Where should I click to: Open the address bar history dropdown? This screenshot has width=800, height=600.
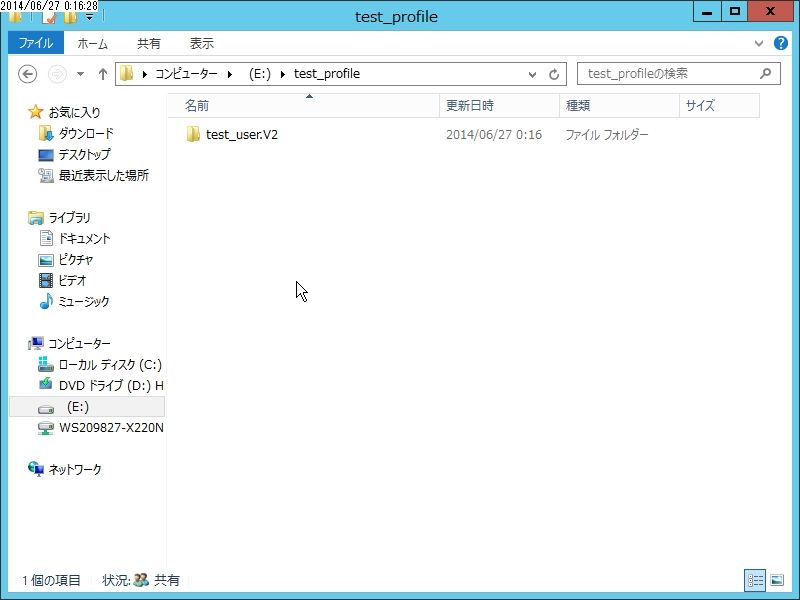(x=532, y=74)
